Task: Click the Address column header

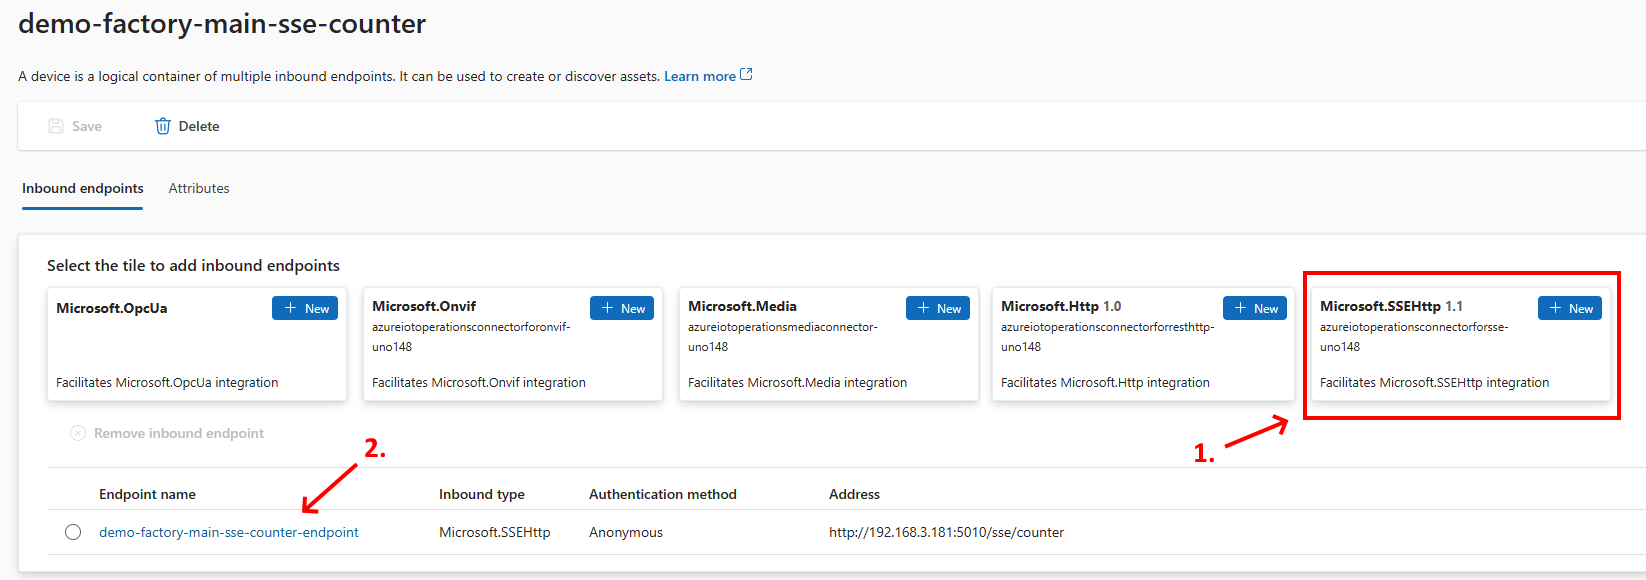Action: (854, 494)
